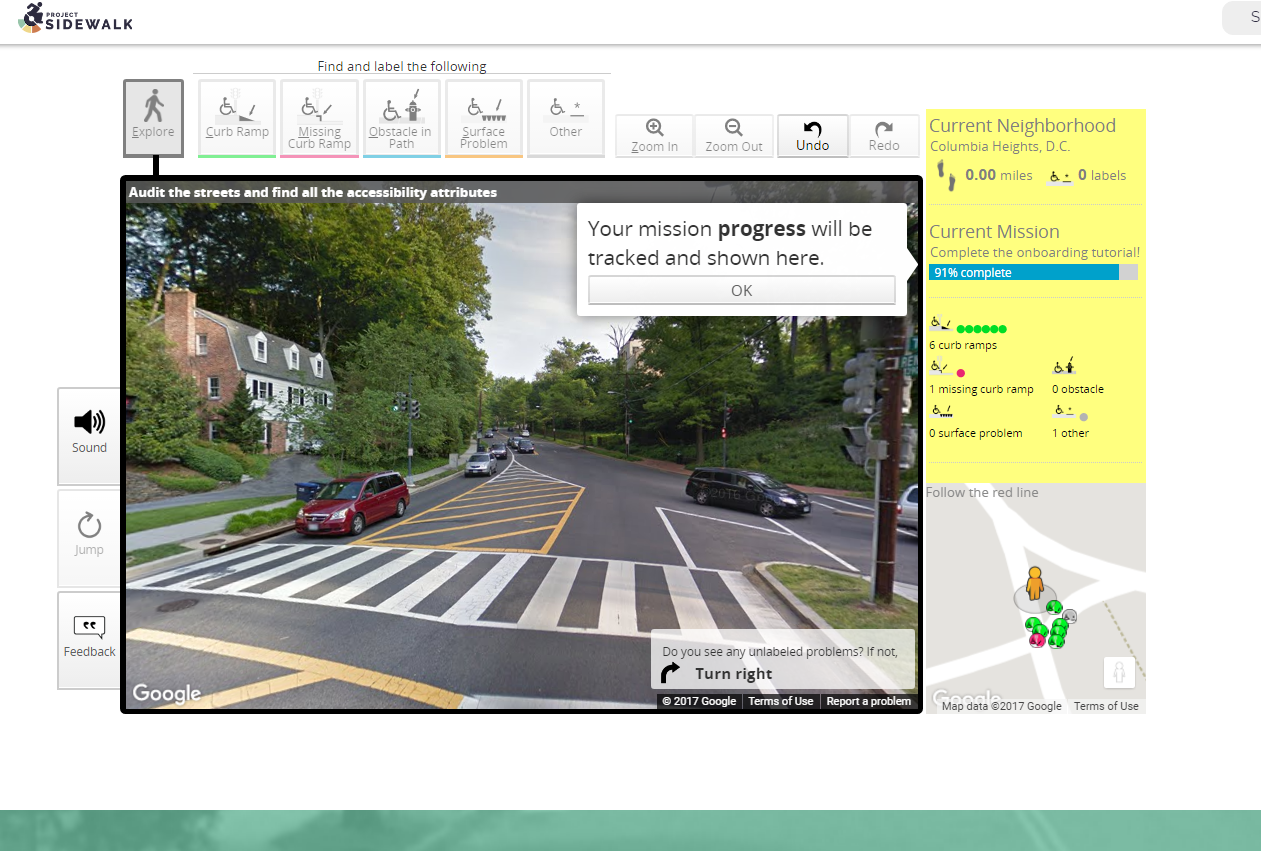Click the surface problem counter icon

[941, 411]
